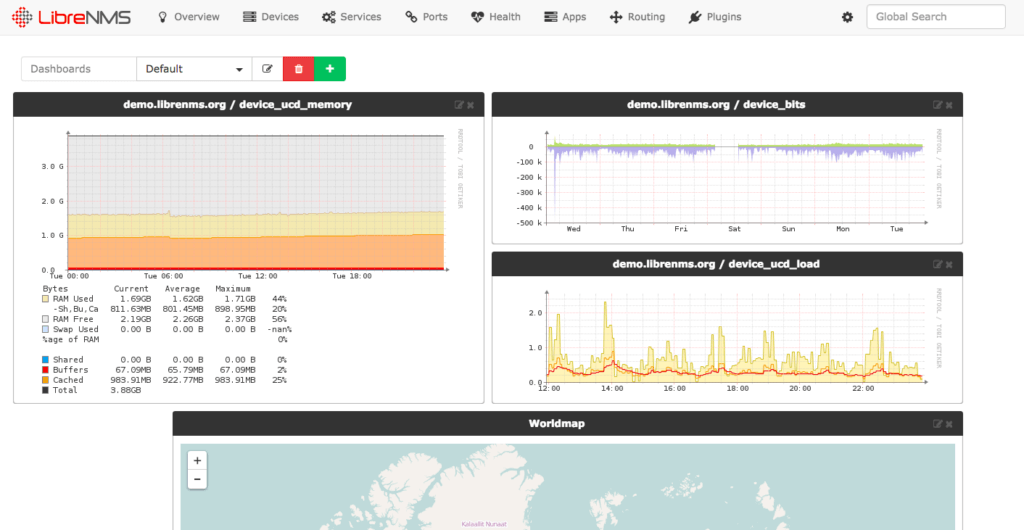
Task: Close the device_bits widget
Action: [x=949, y=105]
